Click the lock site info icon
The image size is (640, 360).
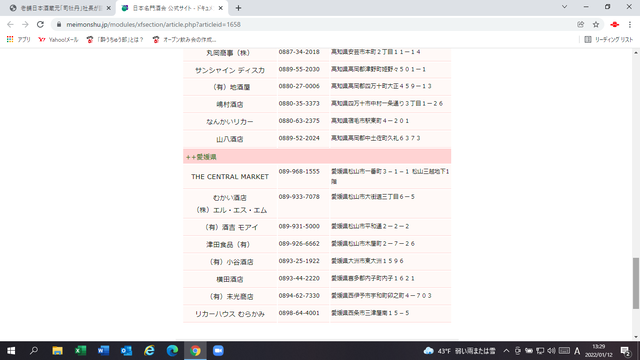[x=59, y=24]
